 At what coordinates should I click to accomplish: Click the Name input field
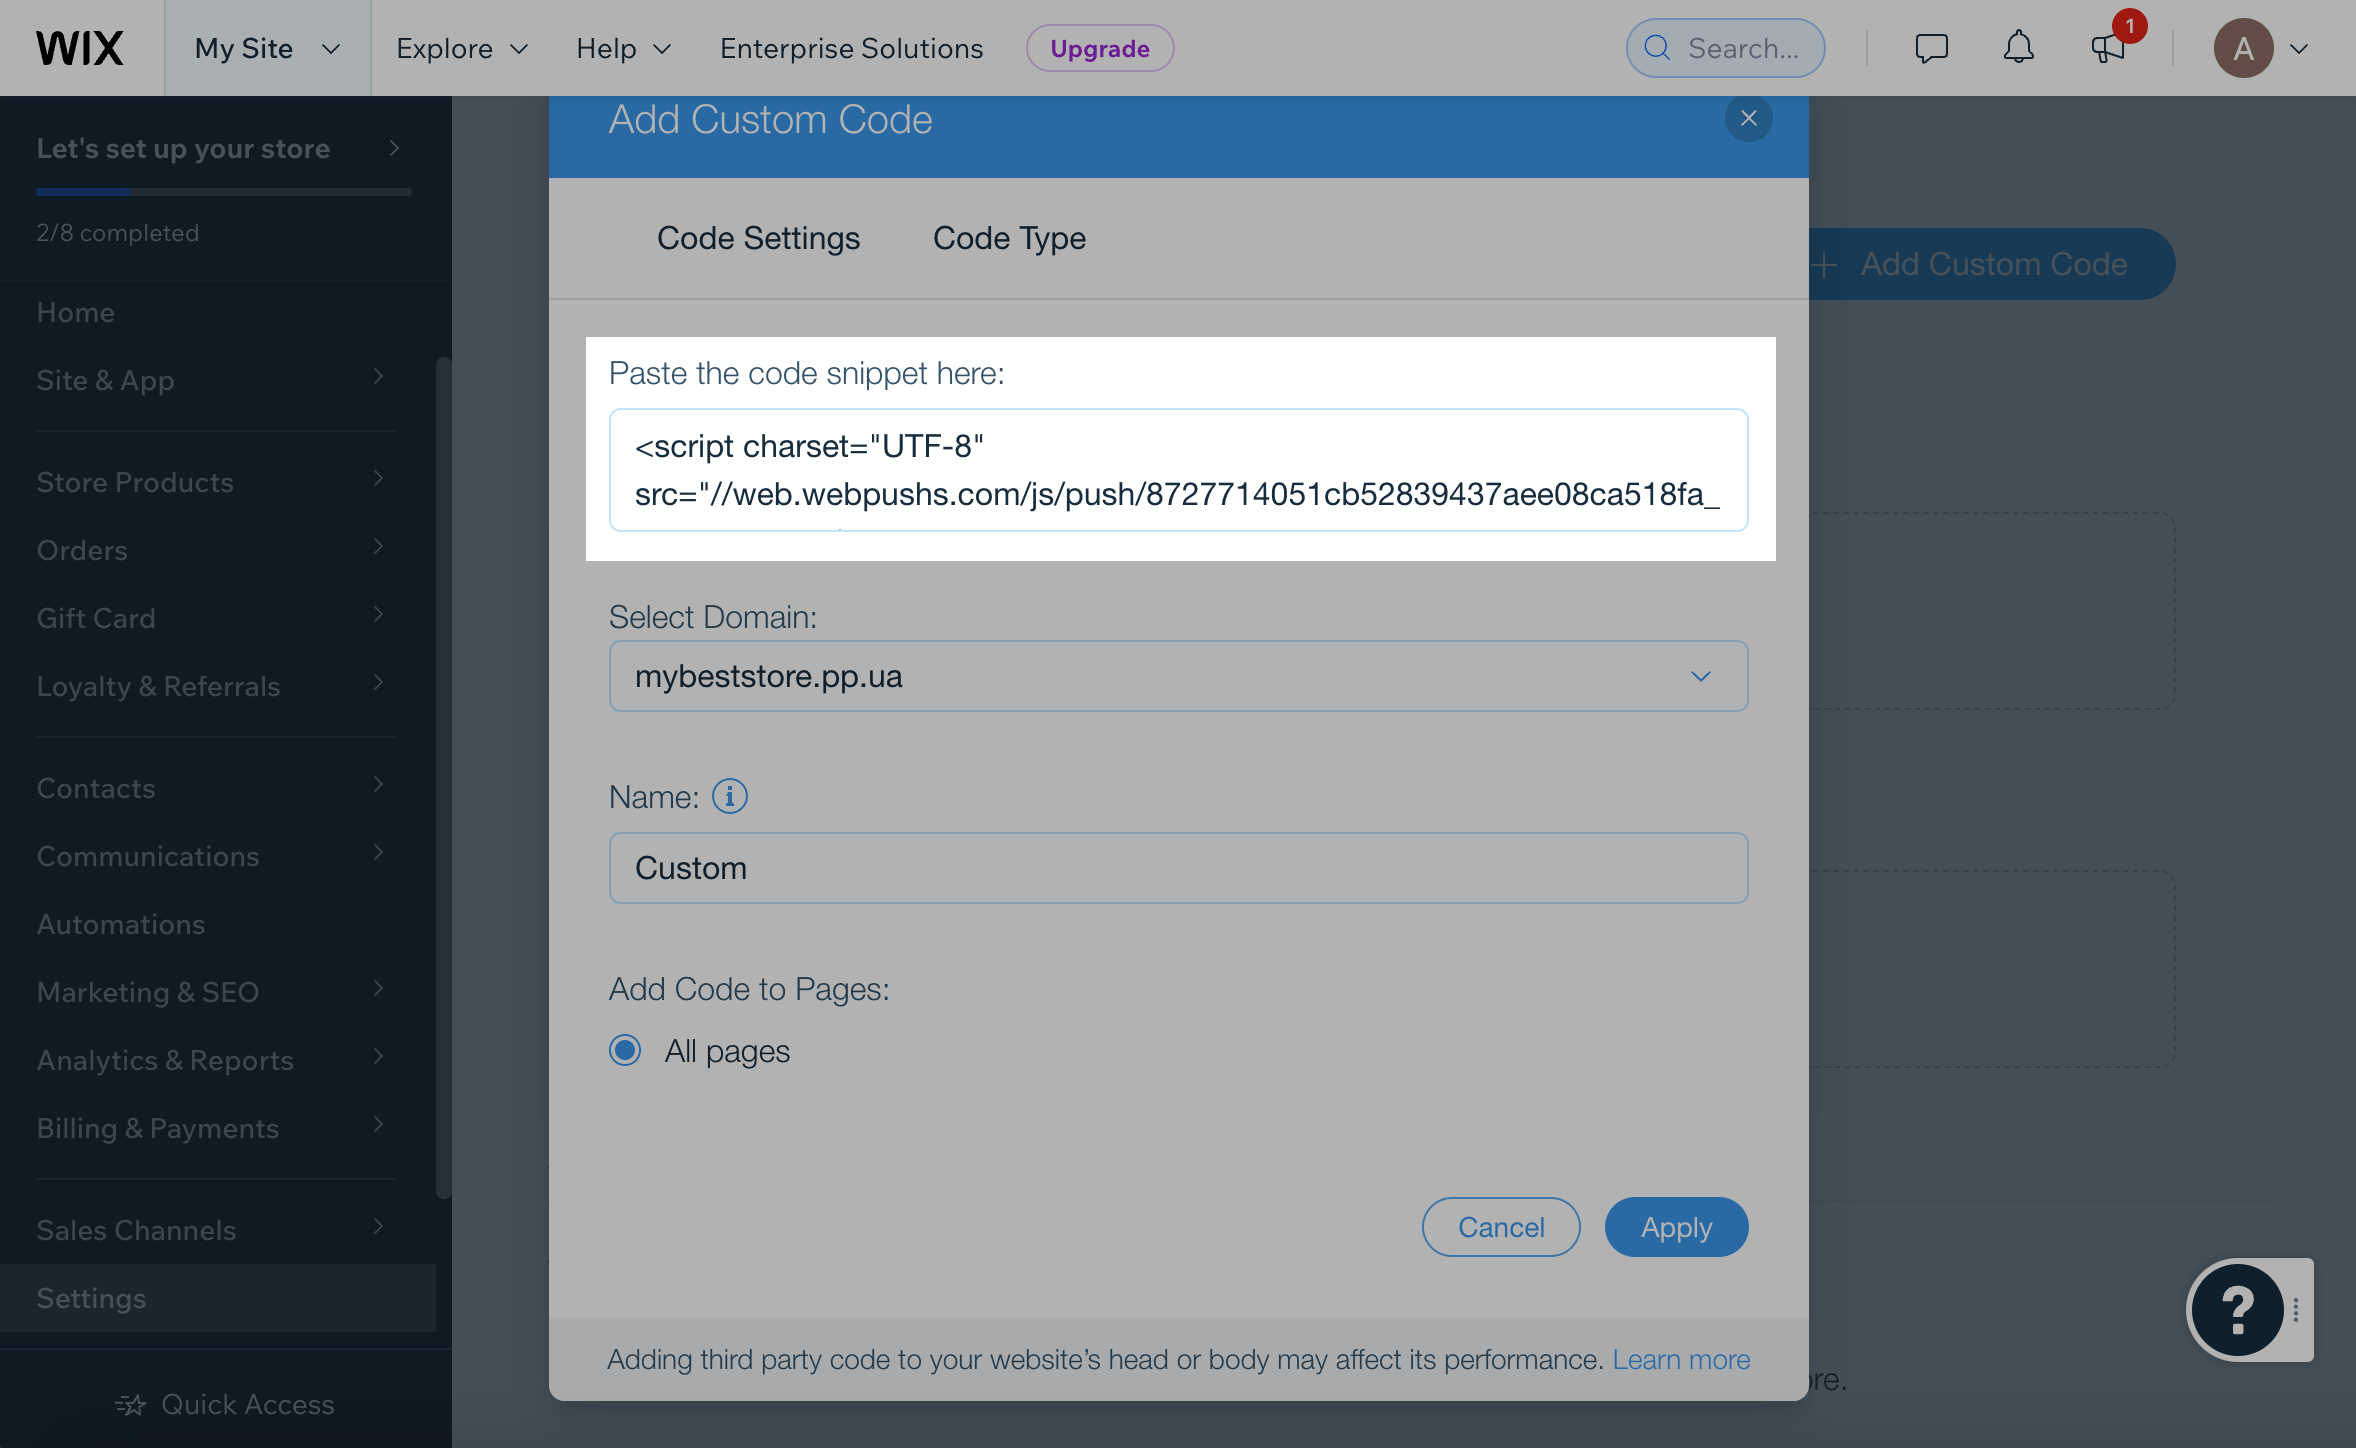(x=1178, y=868)
